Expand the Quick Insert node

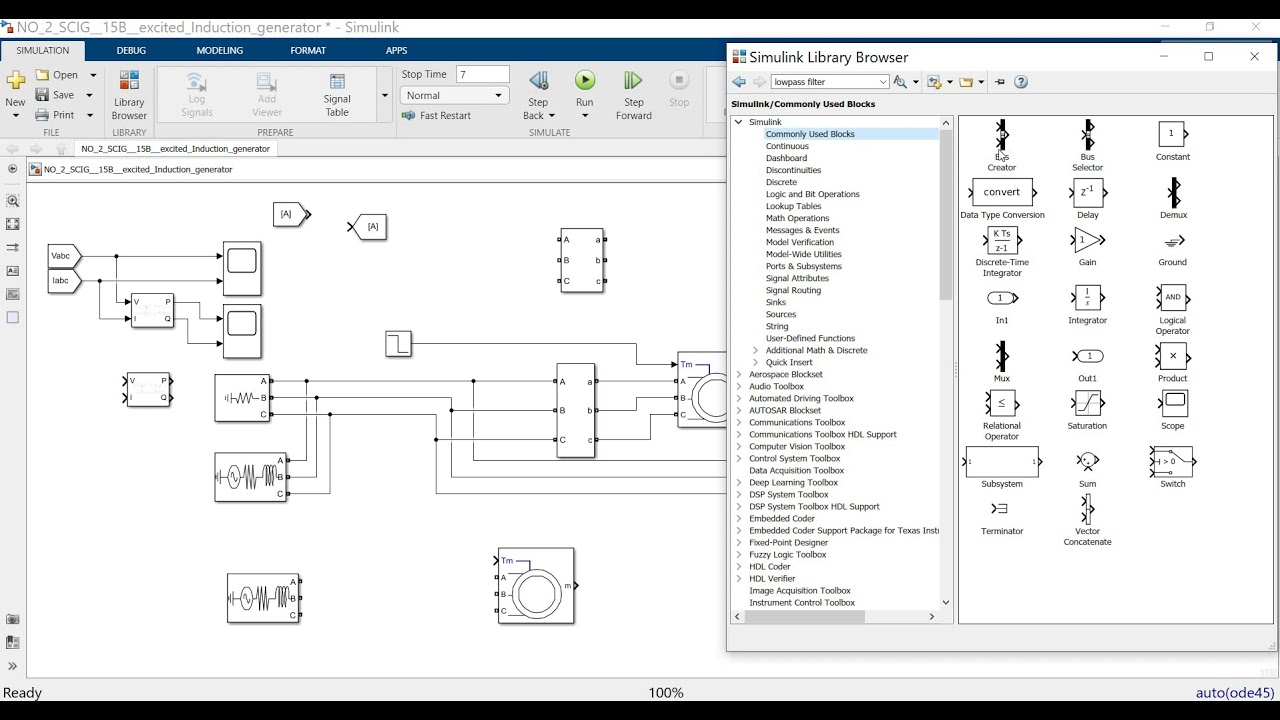pos(755,362)
